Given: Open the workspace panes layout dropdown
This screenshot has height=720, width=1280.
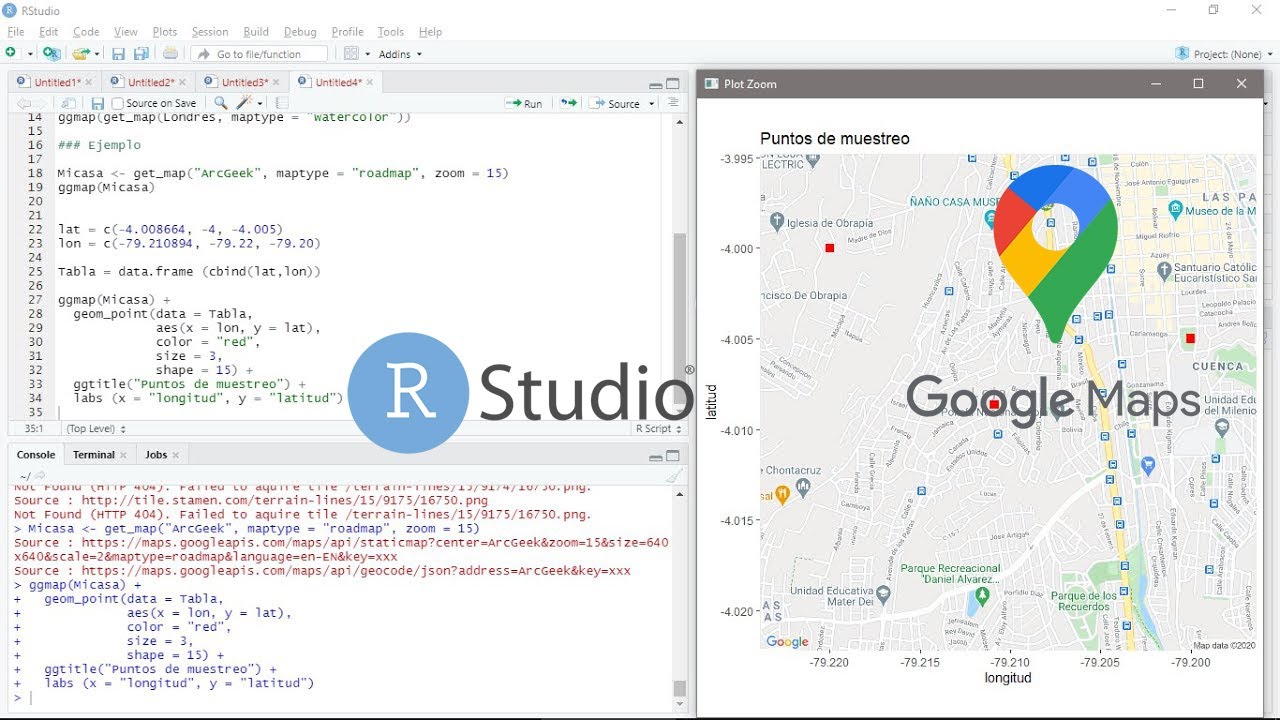Looking at the screenshot, I should 356,54.
